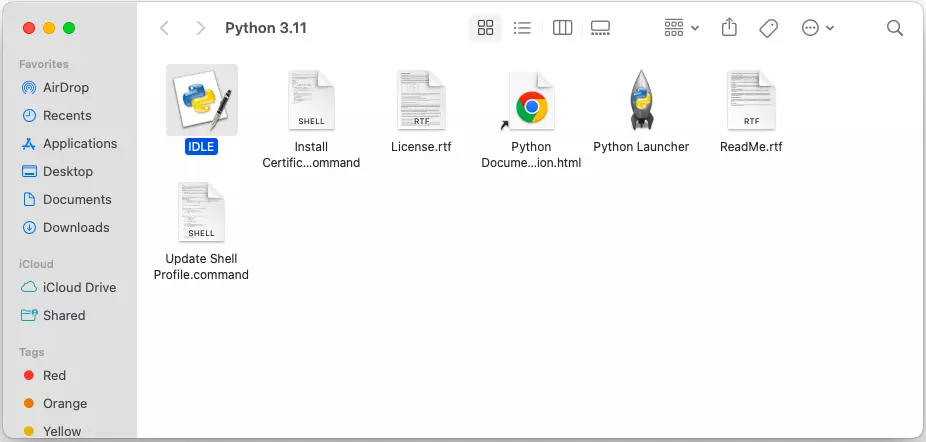This screenshot has width=926, height=442.
Task: Click the Update Shell Profile.command label
Action: coord(201,266)
